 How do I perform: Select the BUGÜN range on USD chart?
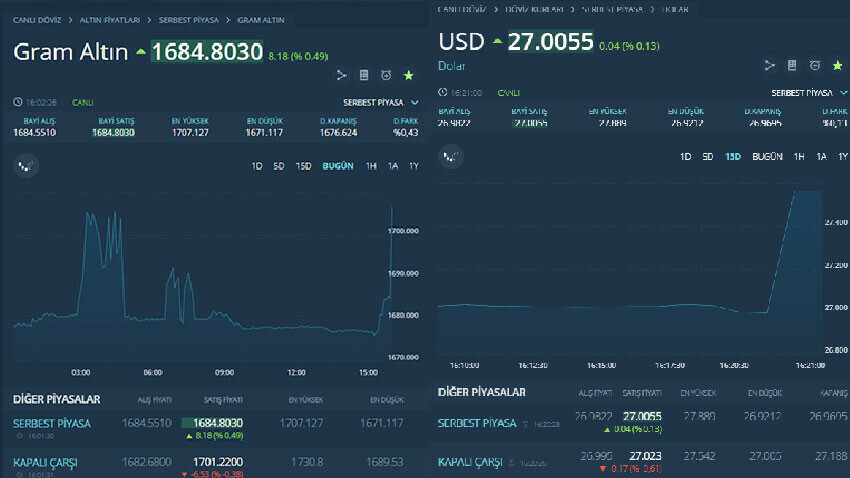point(767,157)
